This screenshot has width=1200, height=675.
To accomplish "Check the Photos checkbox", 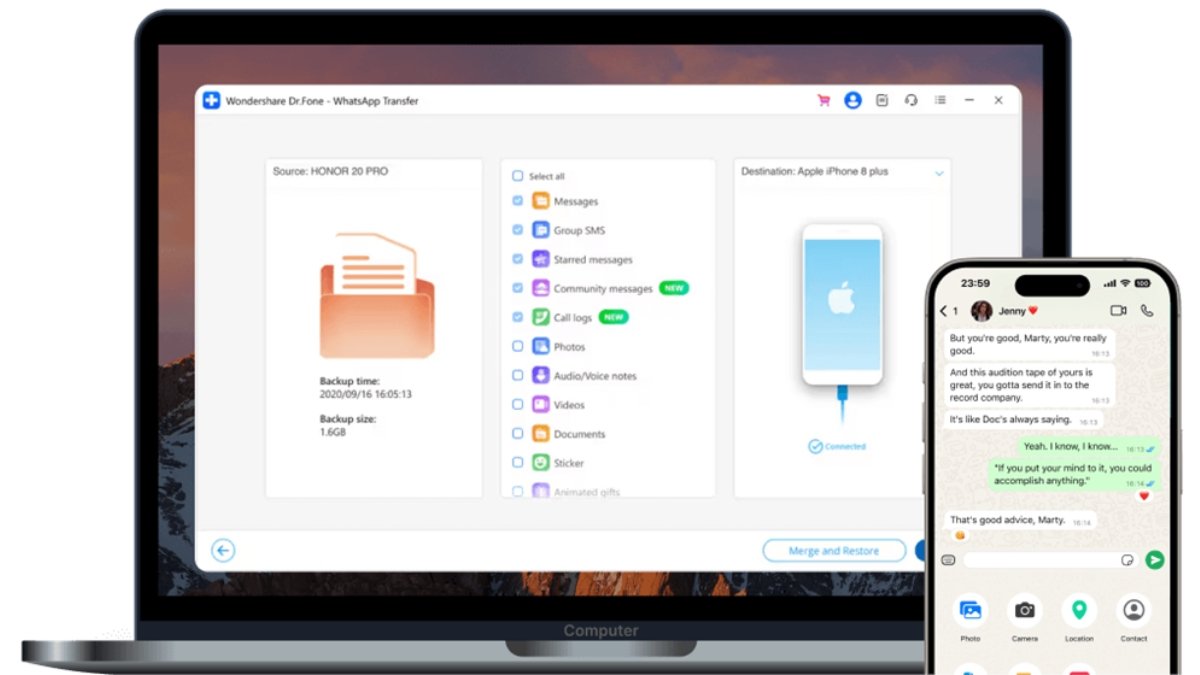I will pyautogui.click(x=518, y=346).
